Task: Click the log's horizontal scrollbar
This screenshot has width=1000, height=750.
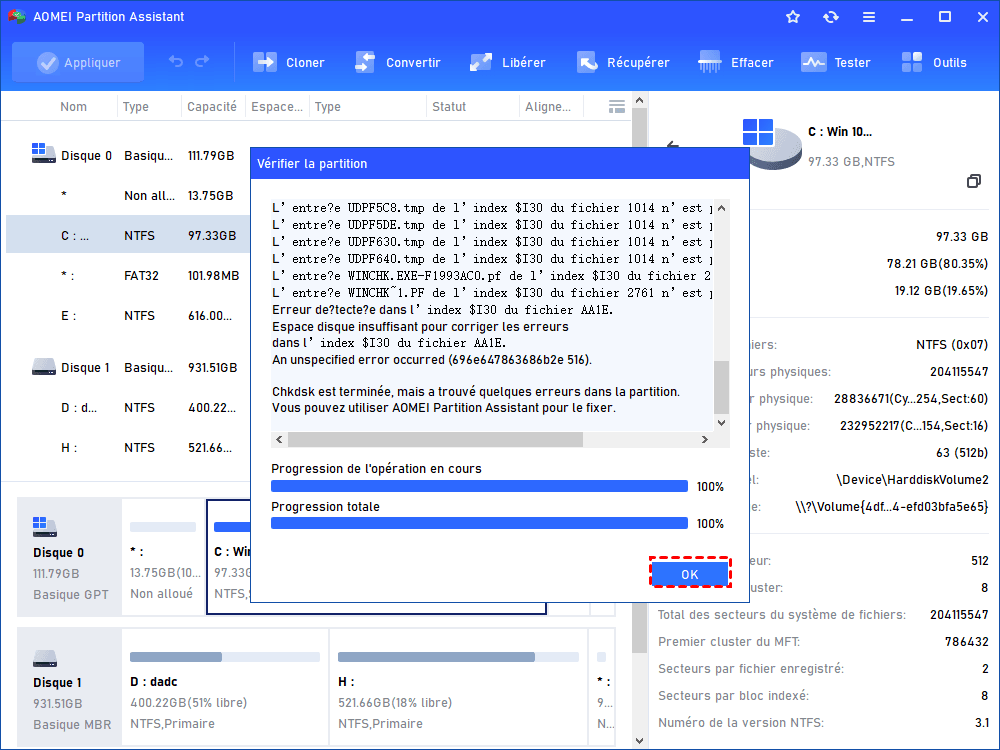Action: click(x=435, y=439)
